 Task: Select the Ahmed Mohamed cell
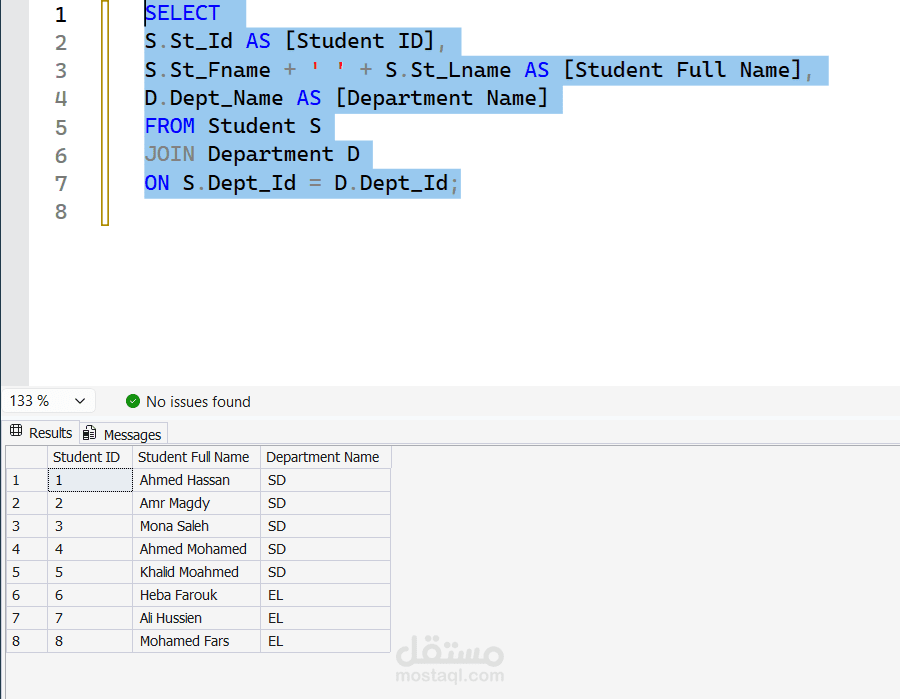click(196, 549)
